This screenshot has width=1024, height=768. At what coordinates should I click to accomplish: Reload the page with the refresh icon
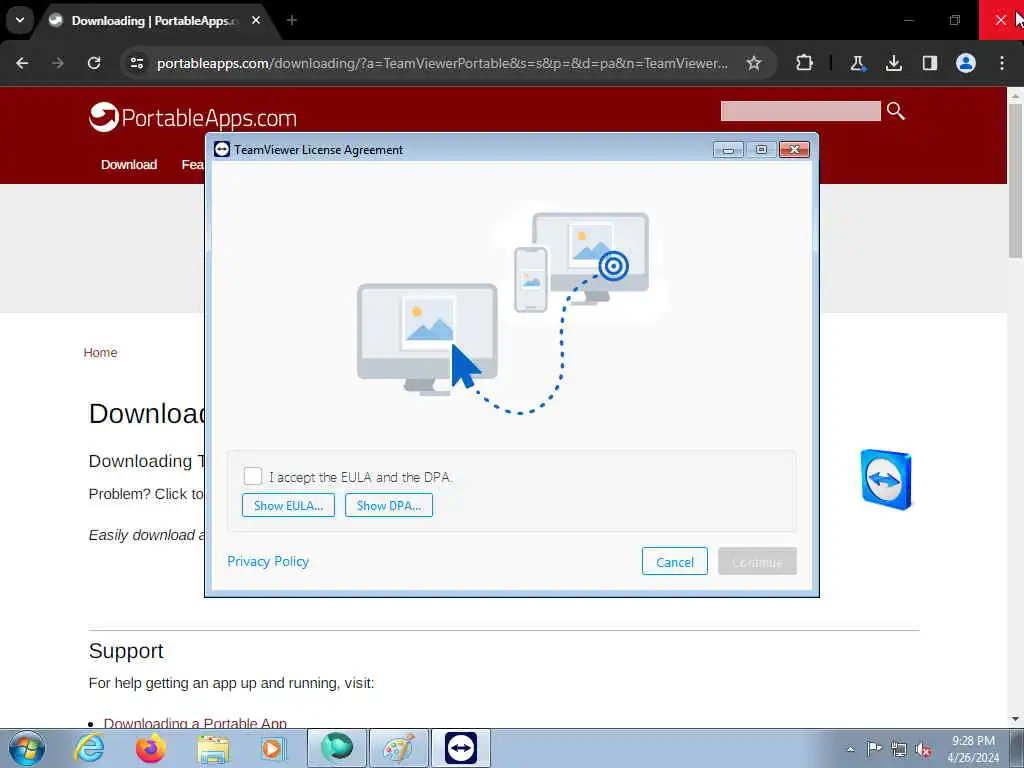click(x=94, y=63)
